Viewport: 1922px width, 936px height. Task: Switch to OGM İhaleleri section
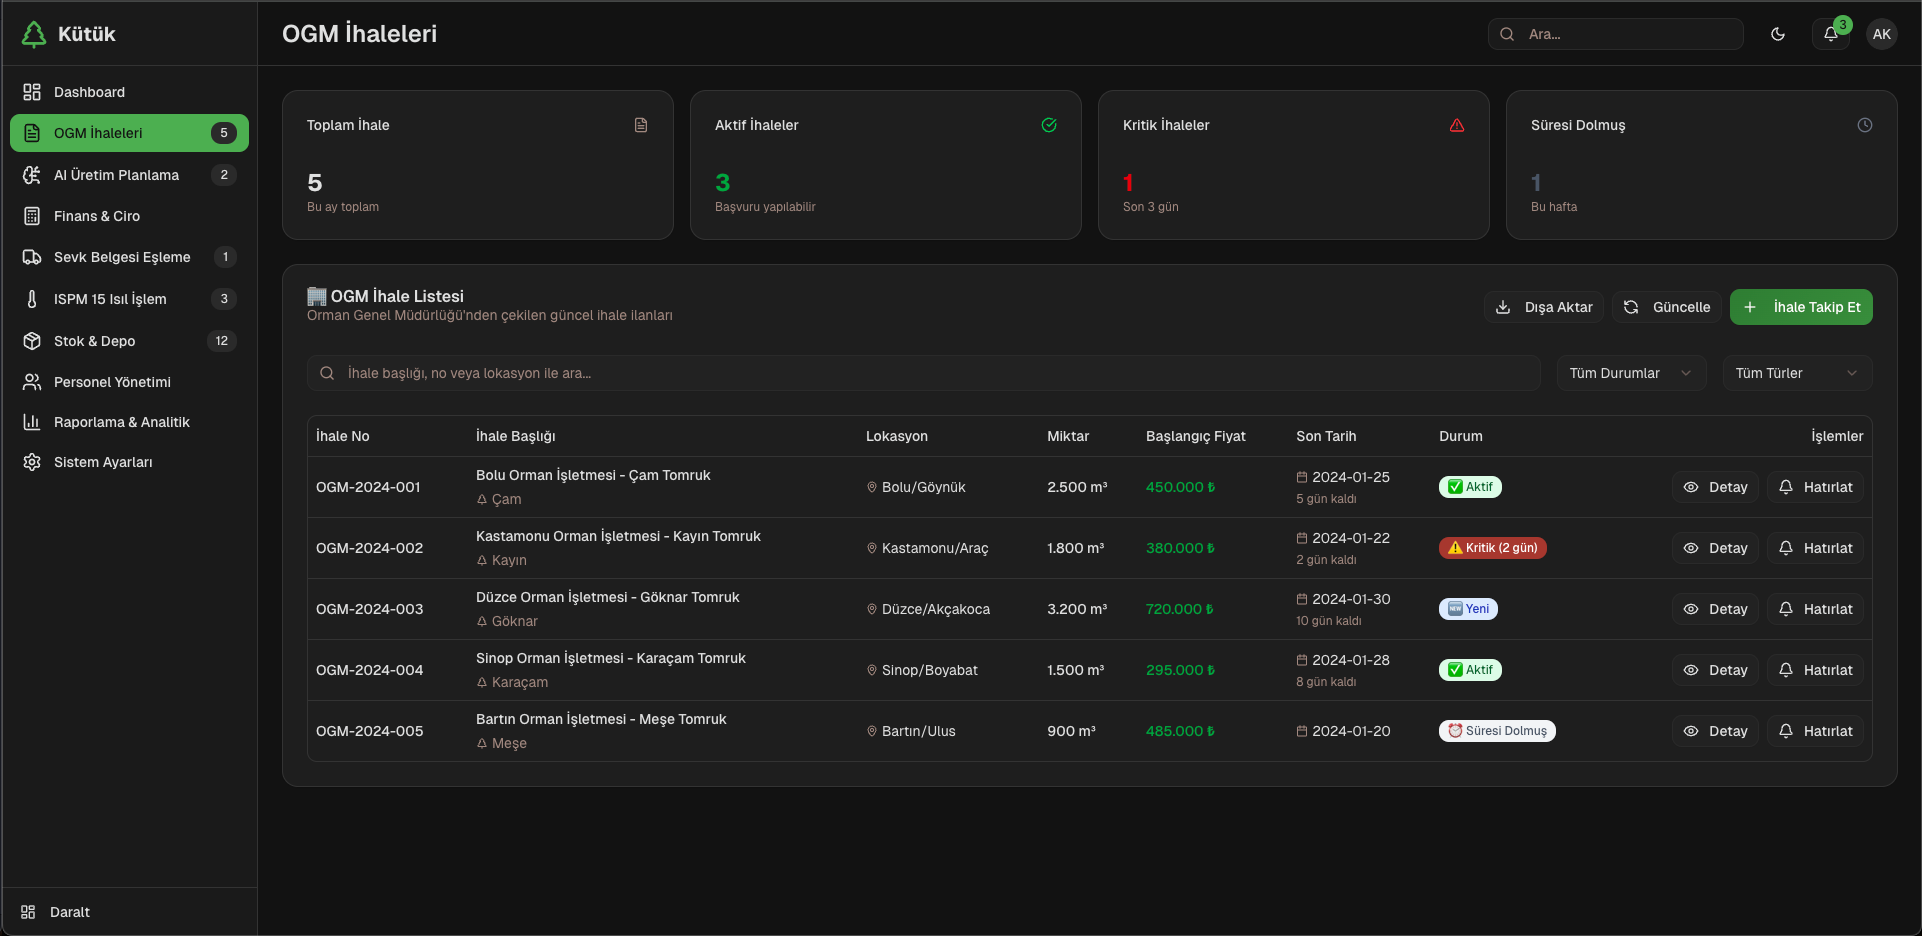[100, 132]
